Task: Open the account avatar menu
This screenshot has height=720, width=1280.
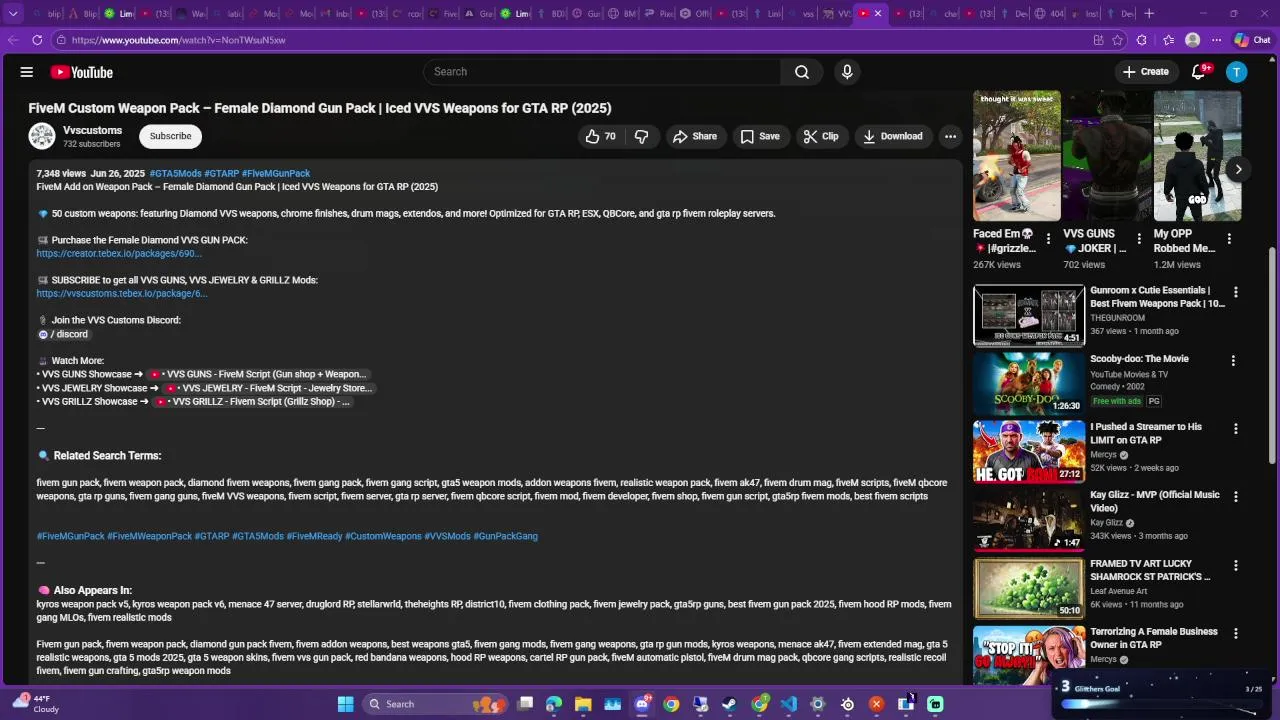Action: [x=1237, y=72]
